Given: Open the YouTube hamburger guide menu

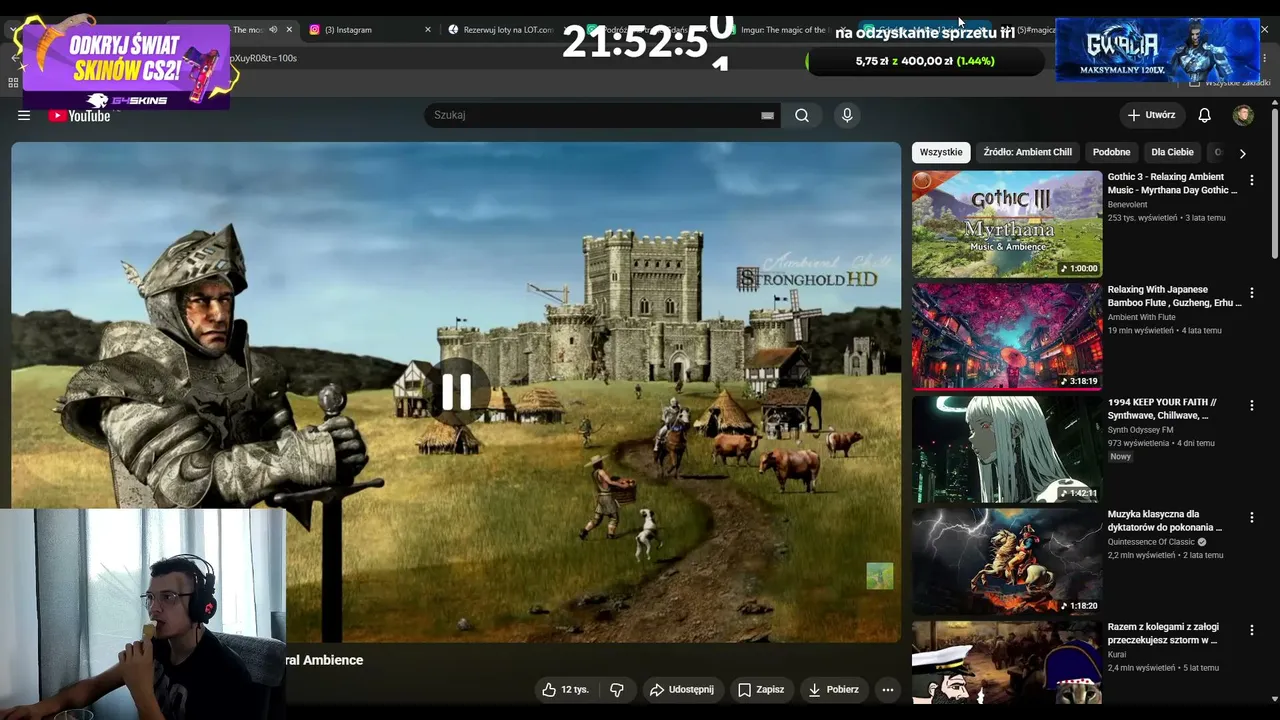Looking at the screenshot, I should tap(24, 116).
